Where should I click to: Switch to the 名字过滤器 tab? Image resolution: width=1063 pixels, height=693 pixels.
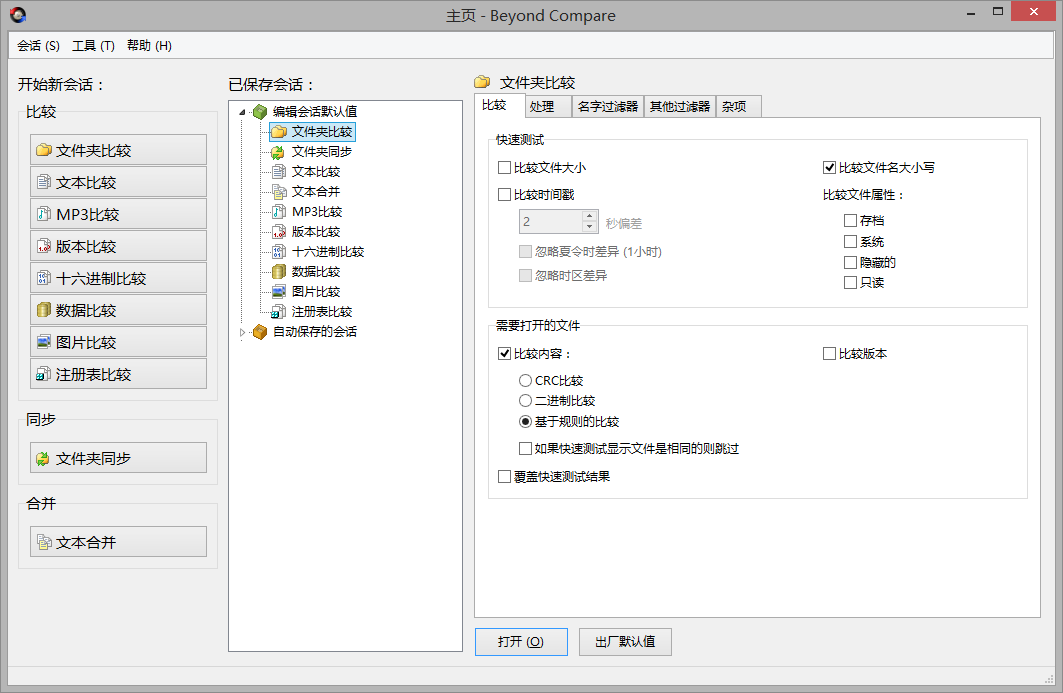point(608,106)
